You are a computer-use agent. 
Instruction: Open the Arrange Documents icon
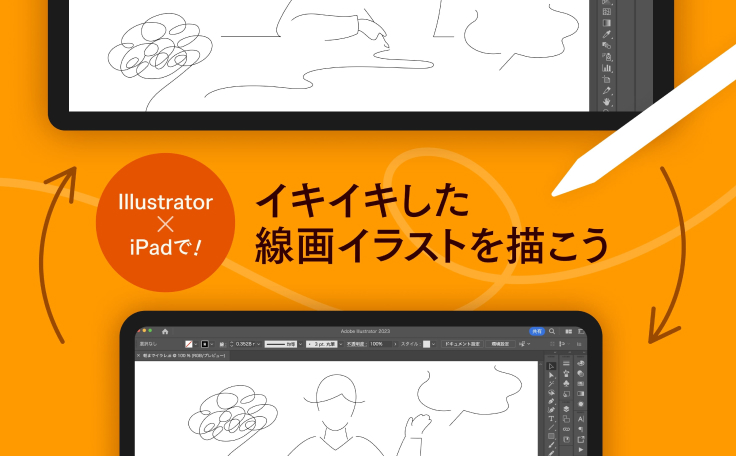568,332
